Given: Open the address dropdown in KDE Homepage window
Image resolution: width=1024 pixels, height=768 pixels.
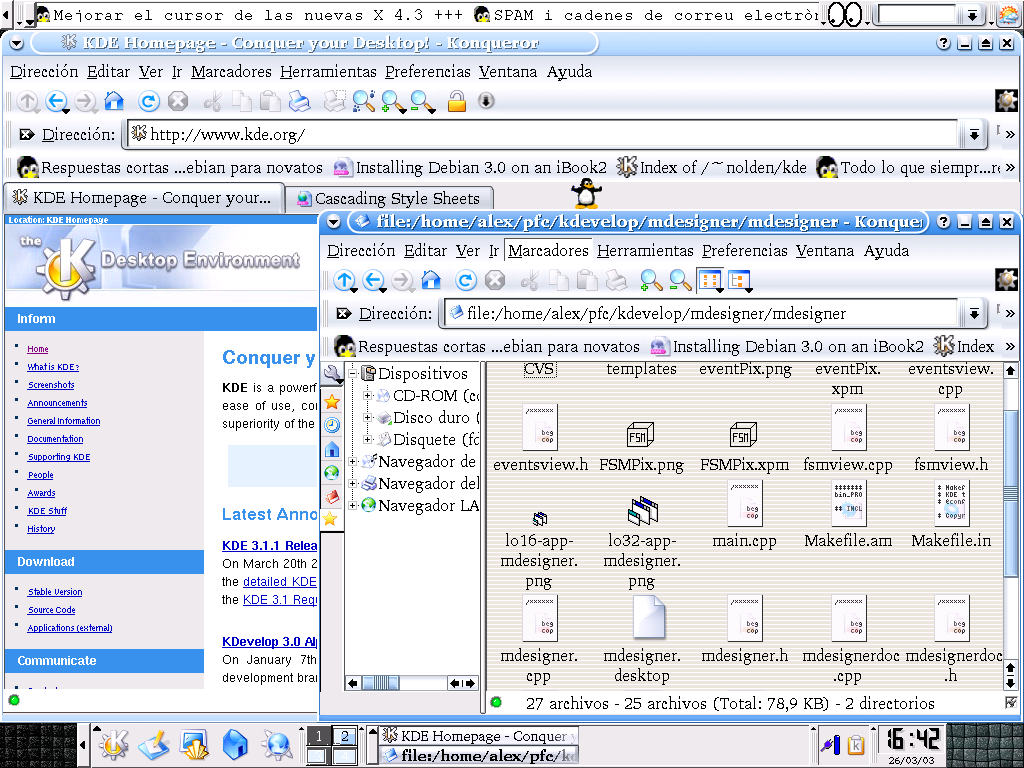Looking at the screenshot, I should click(974, 135).
